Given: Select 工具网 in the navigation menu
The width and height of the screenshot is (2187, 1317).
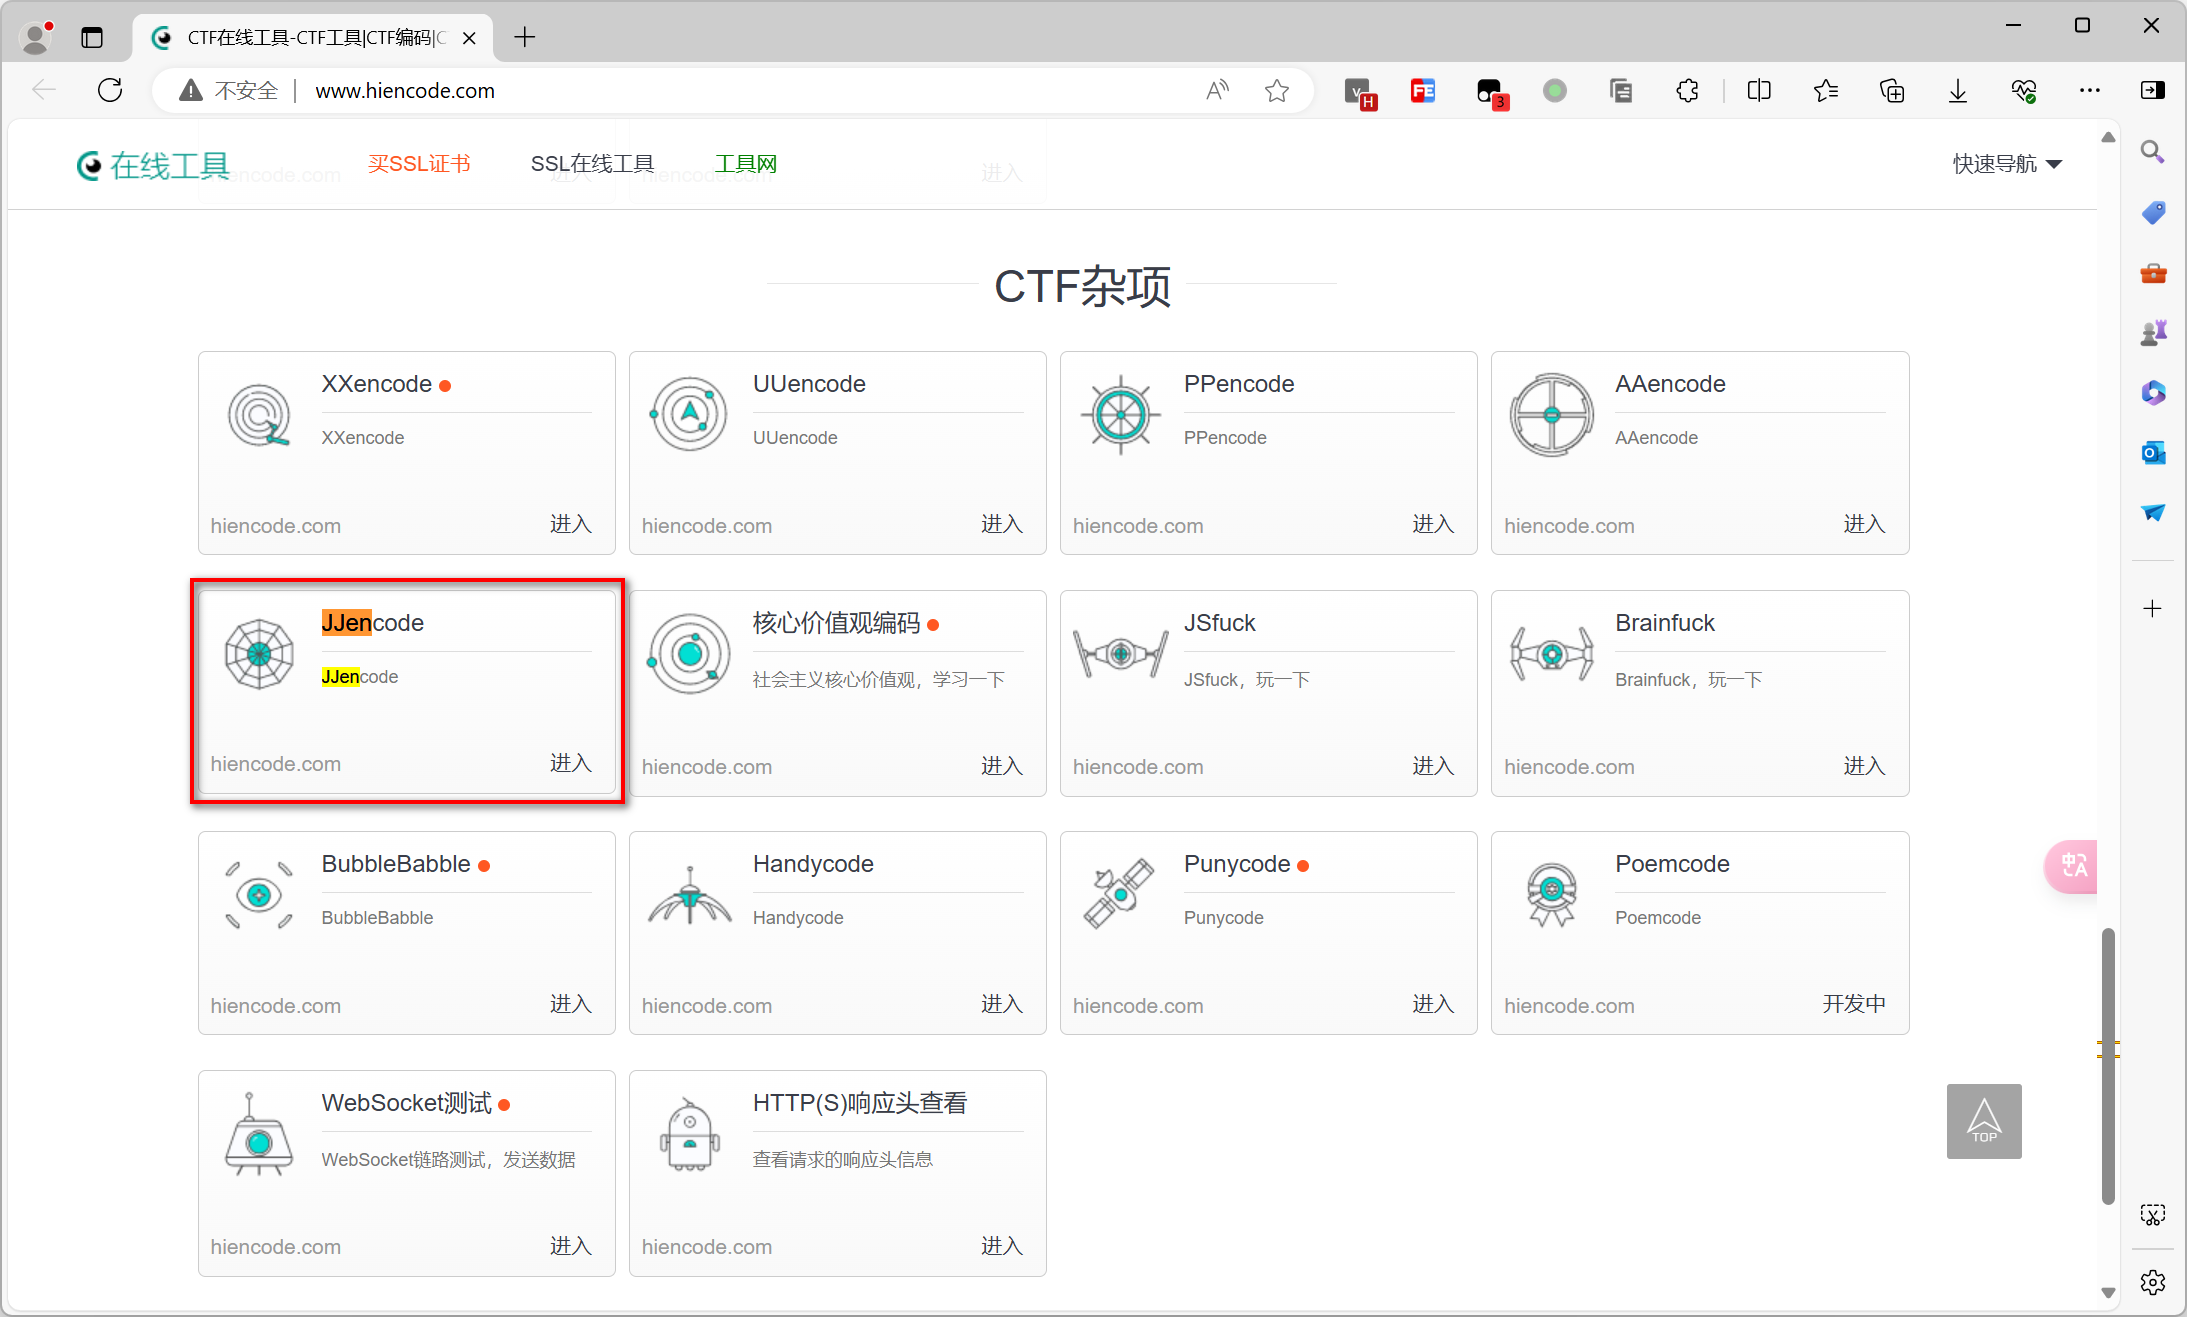Looking at the screenshot, I should tap(745, 163).
